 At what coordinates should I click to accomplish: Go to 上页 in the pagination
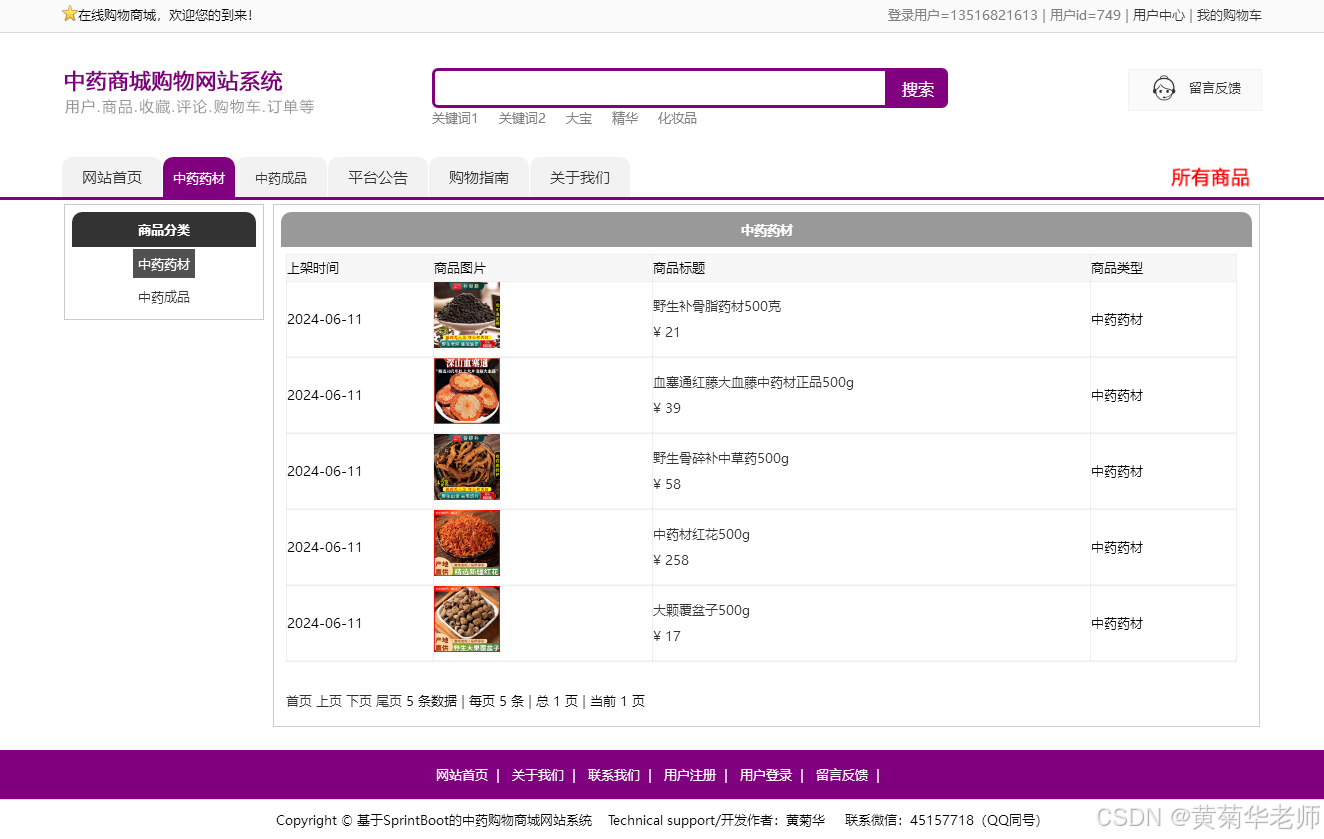tap(329, 701)
